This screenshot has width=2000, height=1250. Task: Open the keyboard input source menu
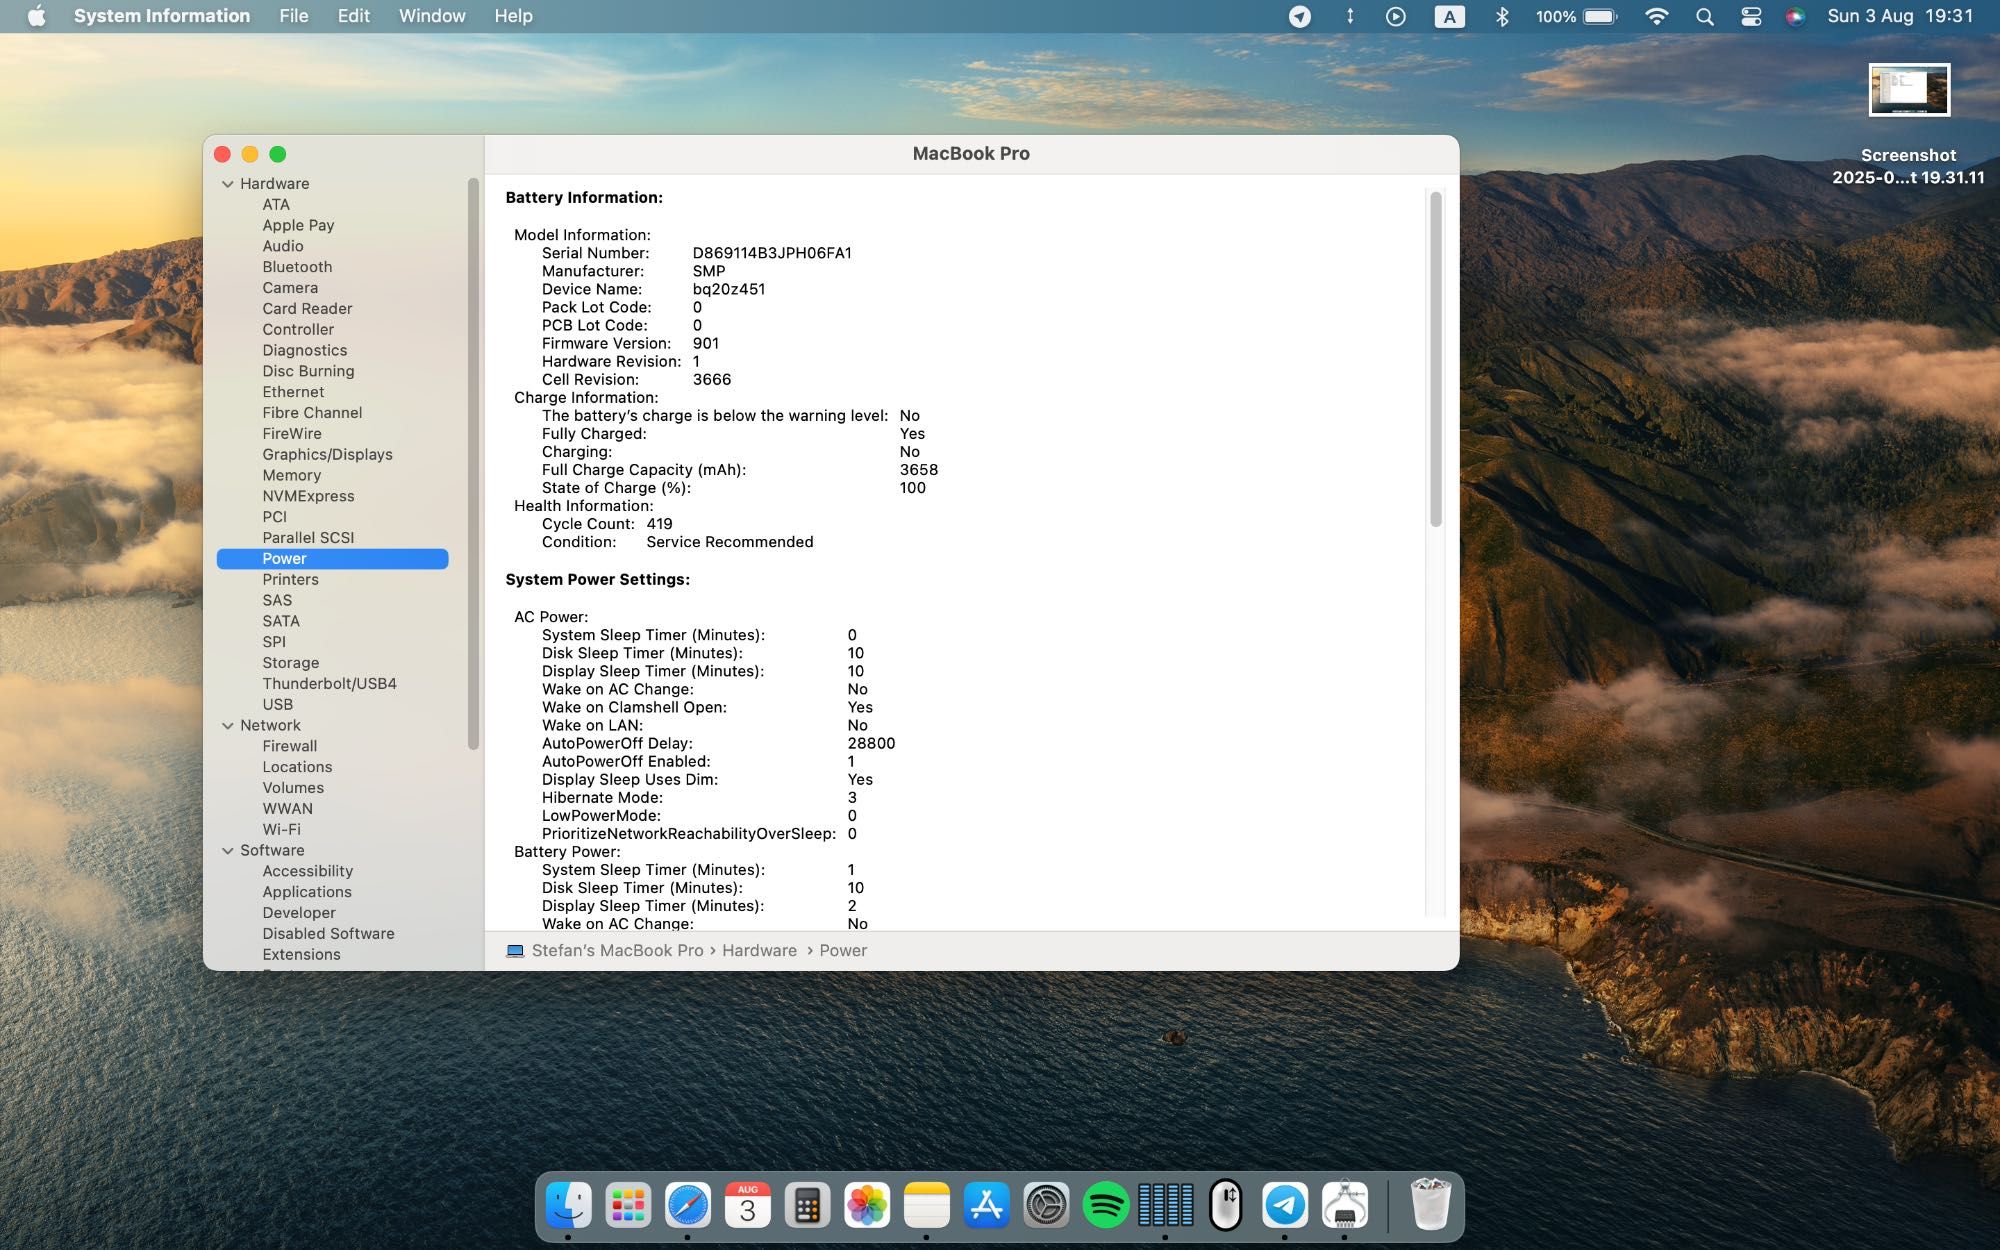coord(1449,16)
